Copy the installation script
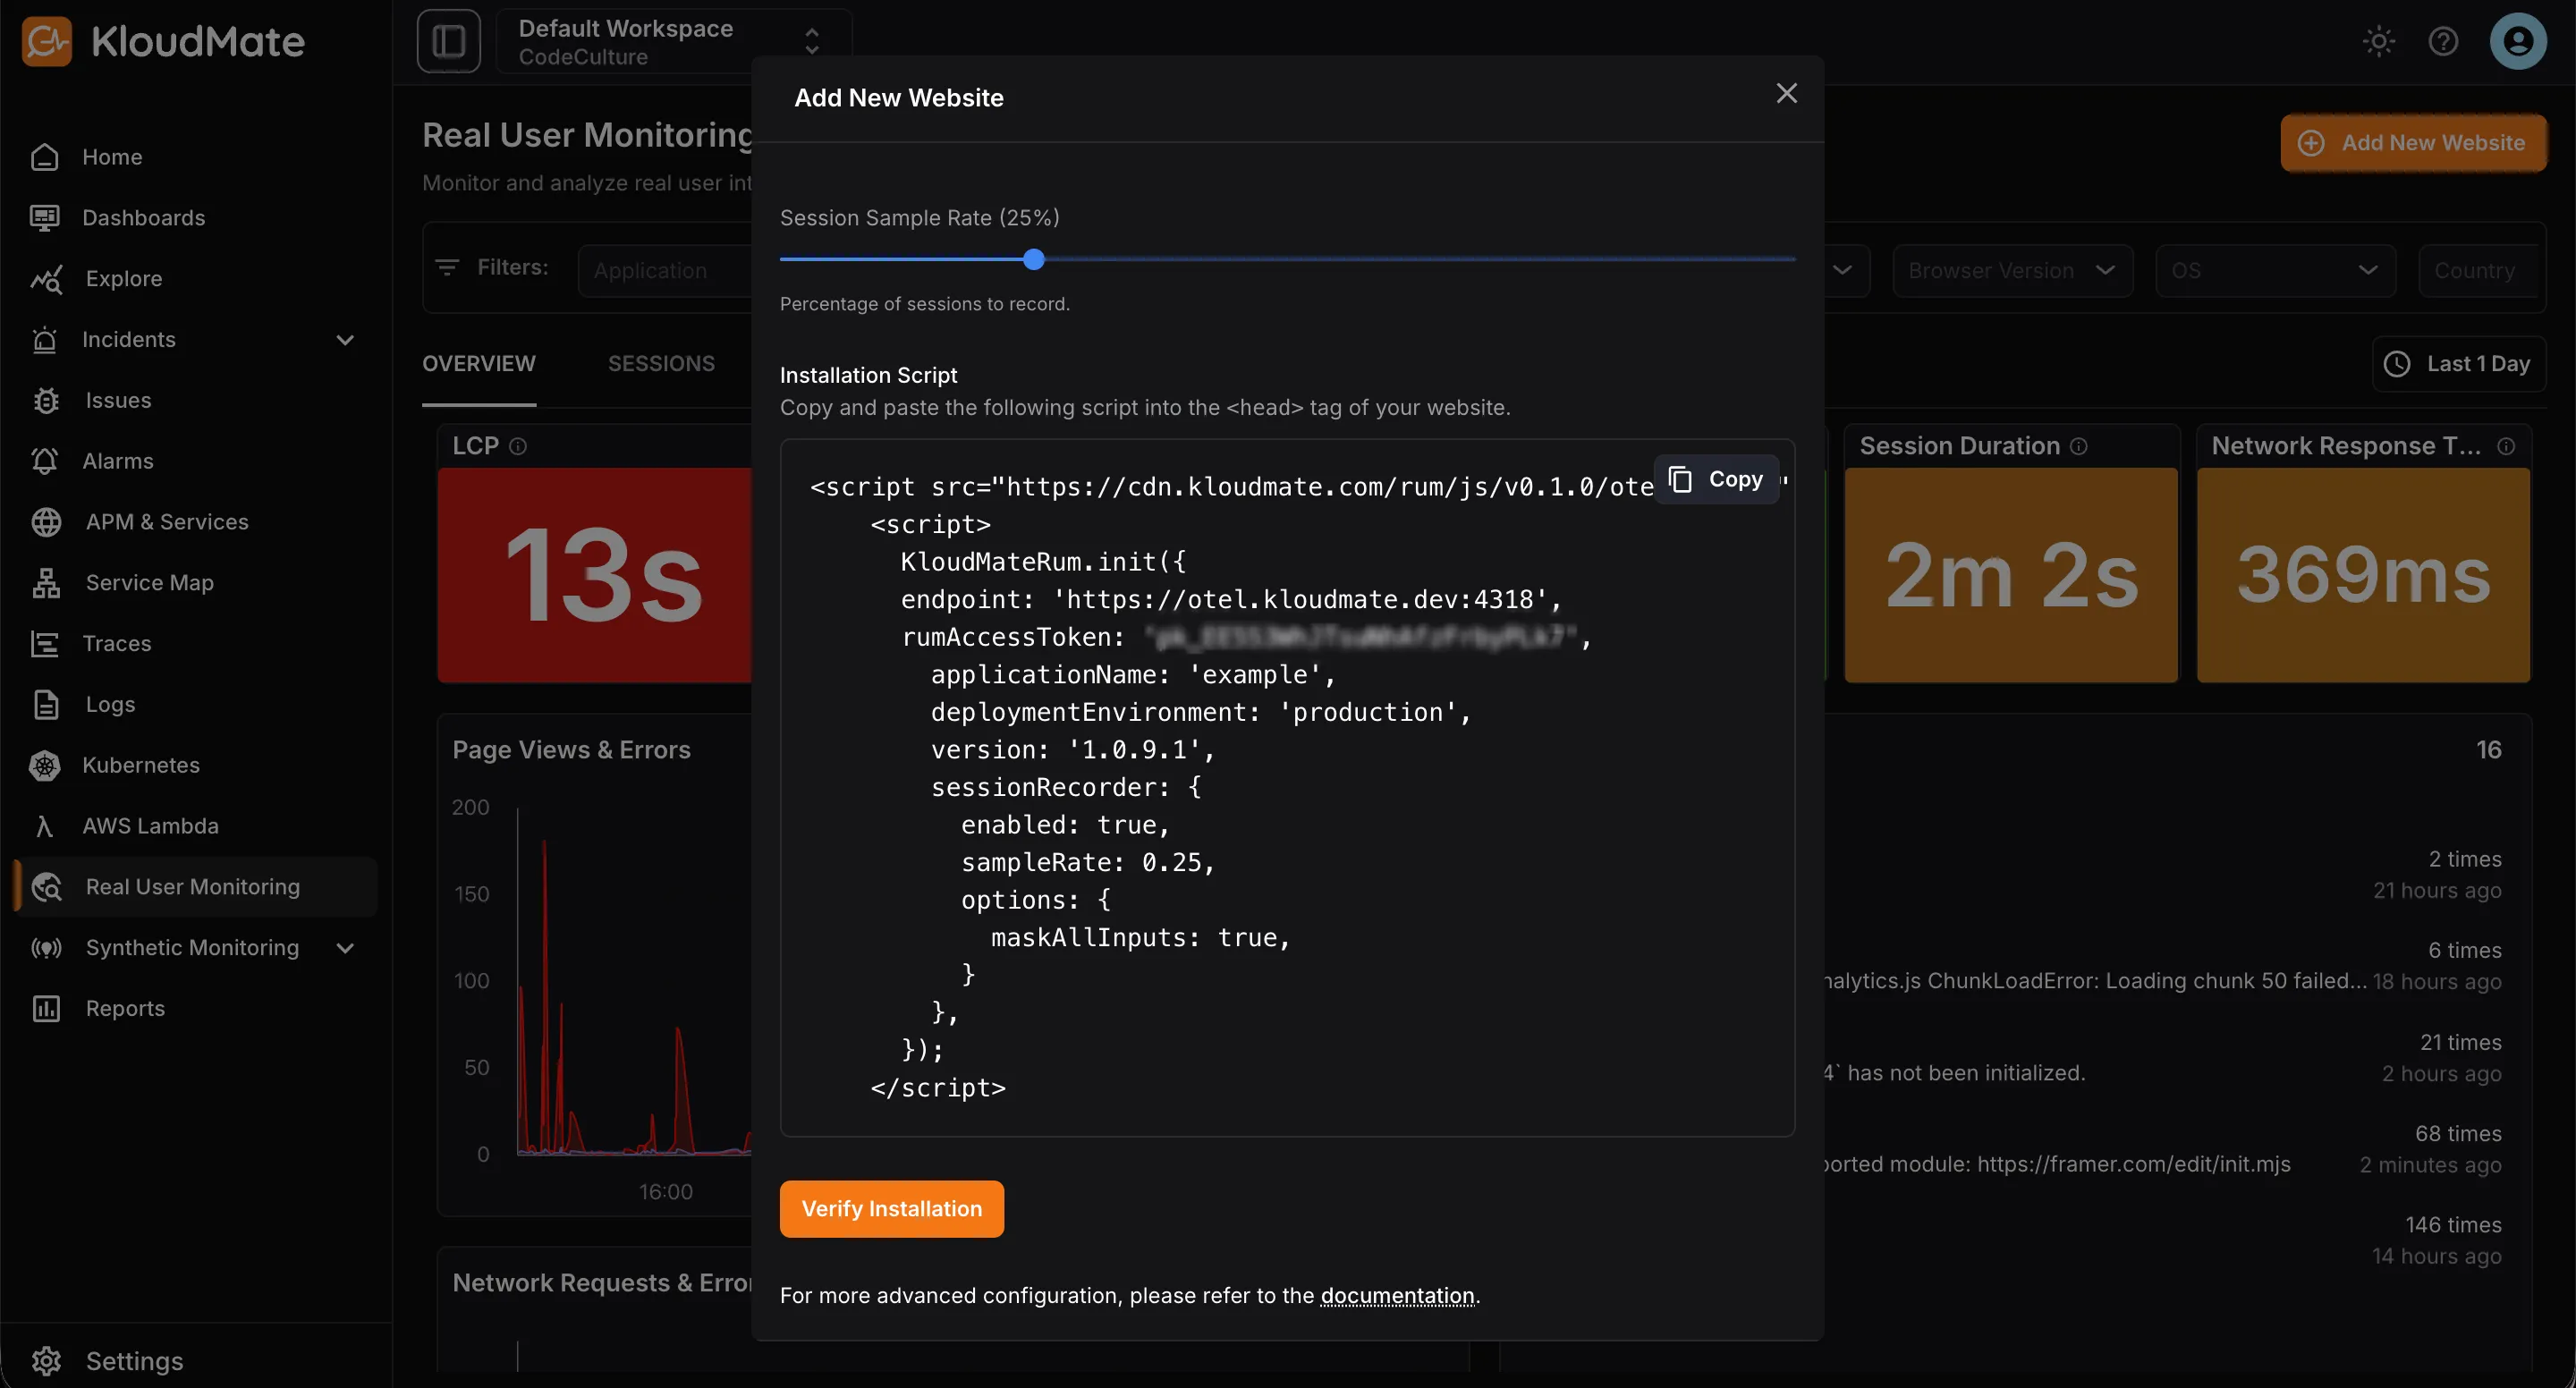 tap(1717, 480)
